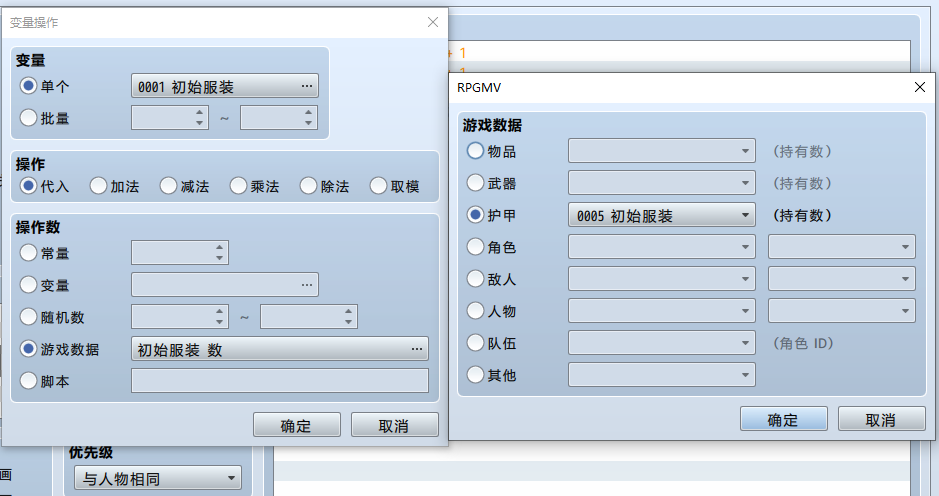The image size is (939, 496).
Task: Open the 变量 operand selector field
Action: pos(225,285)
